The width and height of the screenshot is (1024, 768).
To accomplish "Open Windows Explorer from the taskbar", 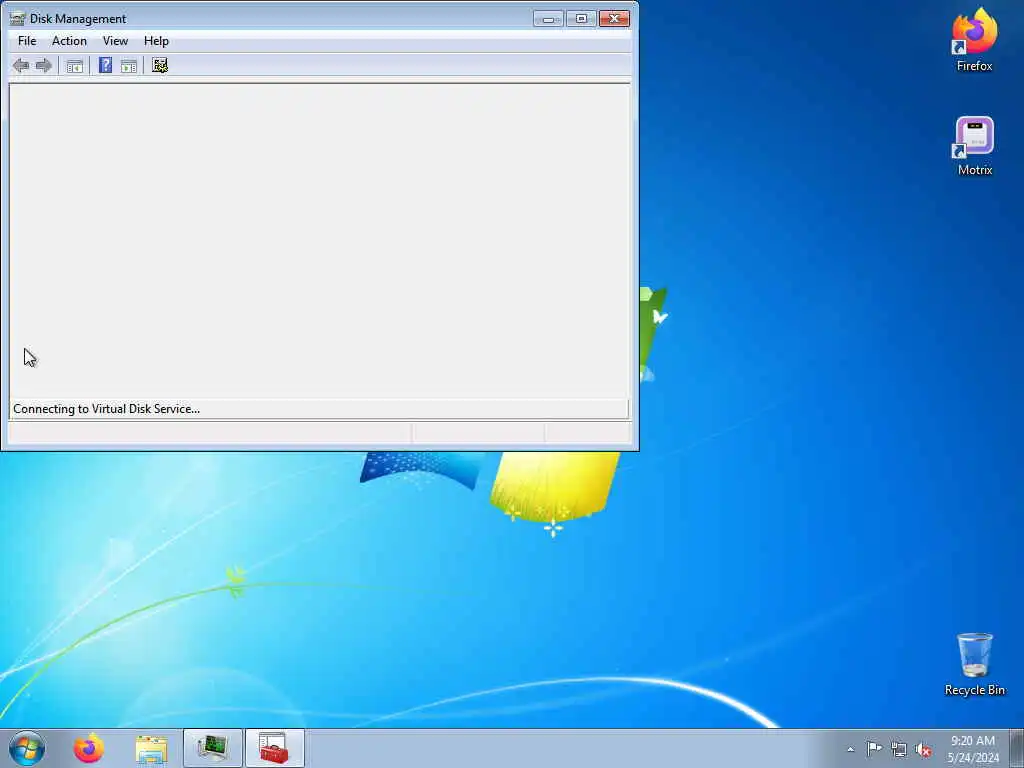I will click(152, 748).
